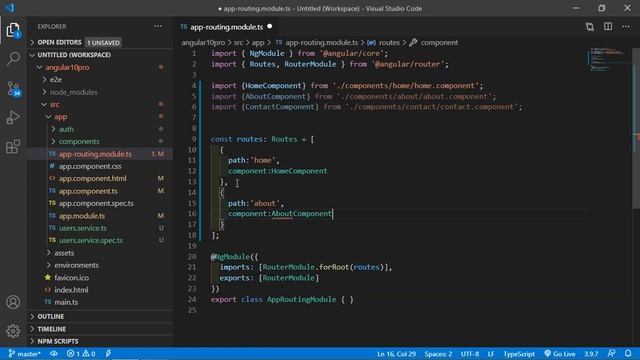
Task: Change encoding via UTF-8
Action: point(470,354)
